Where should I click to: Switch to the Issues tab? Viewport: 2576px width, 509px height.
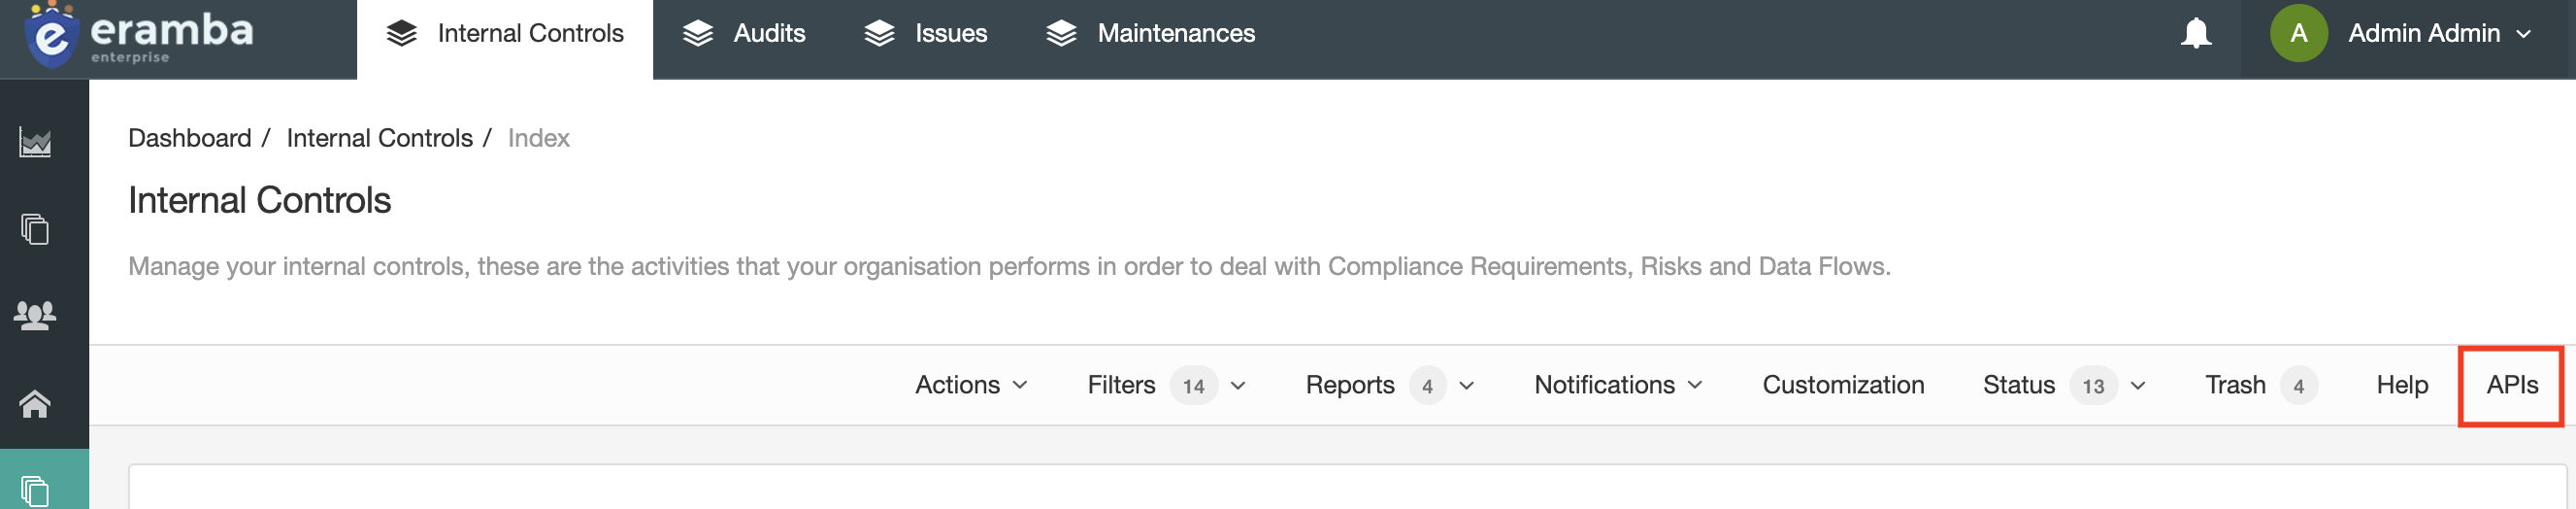click(925, 33)
